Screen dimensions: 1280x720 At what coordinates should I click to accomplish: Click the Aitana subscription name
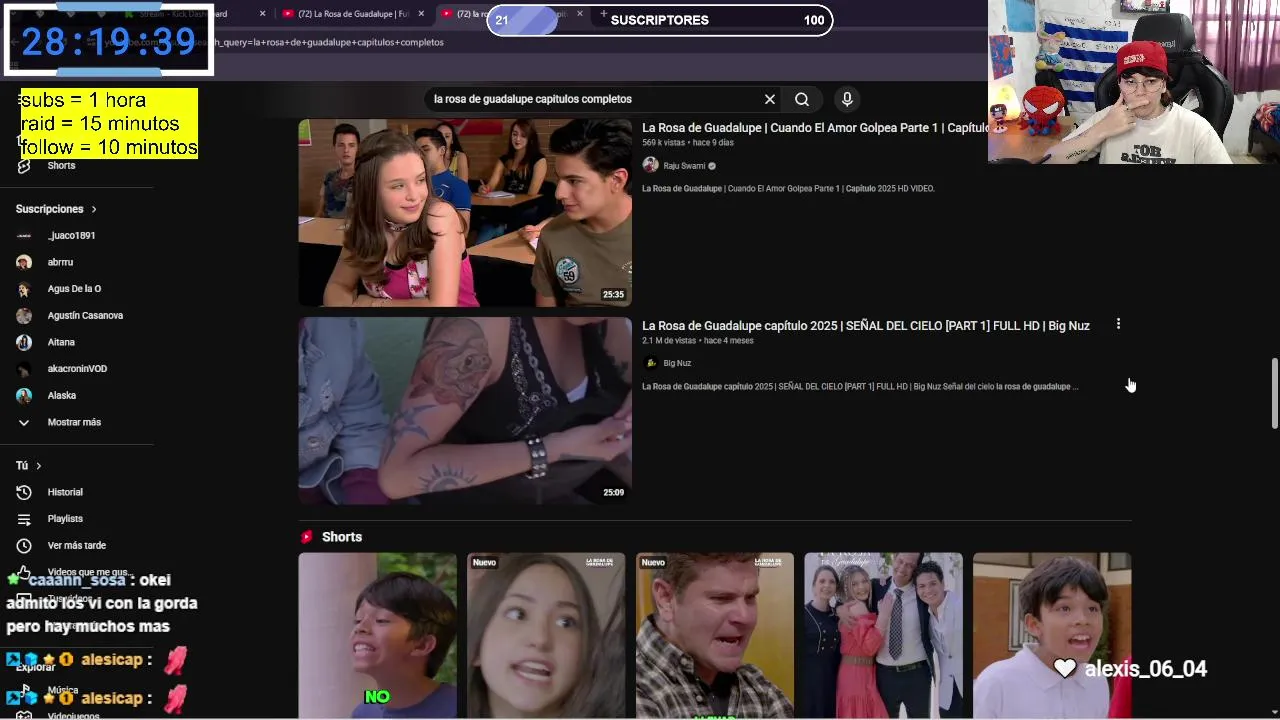[x=61, y=342]
